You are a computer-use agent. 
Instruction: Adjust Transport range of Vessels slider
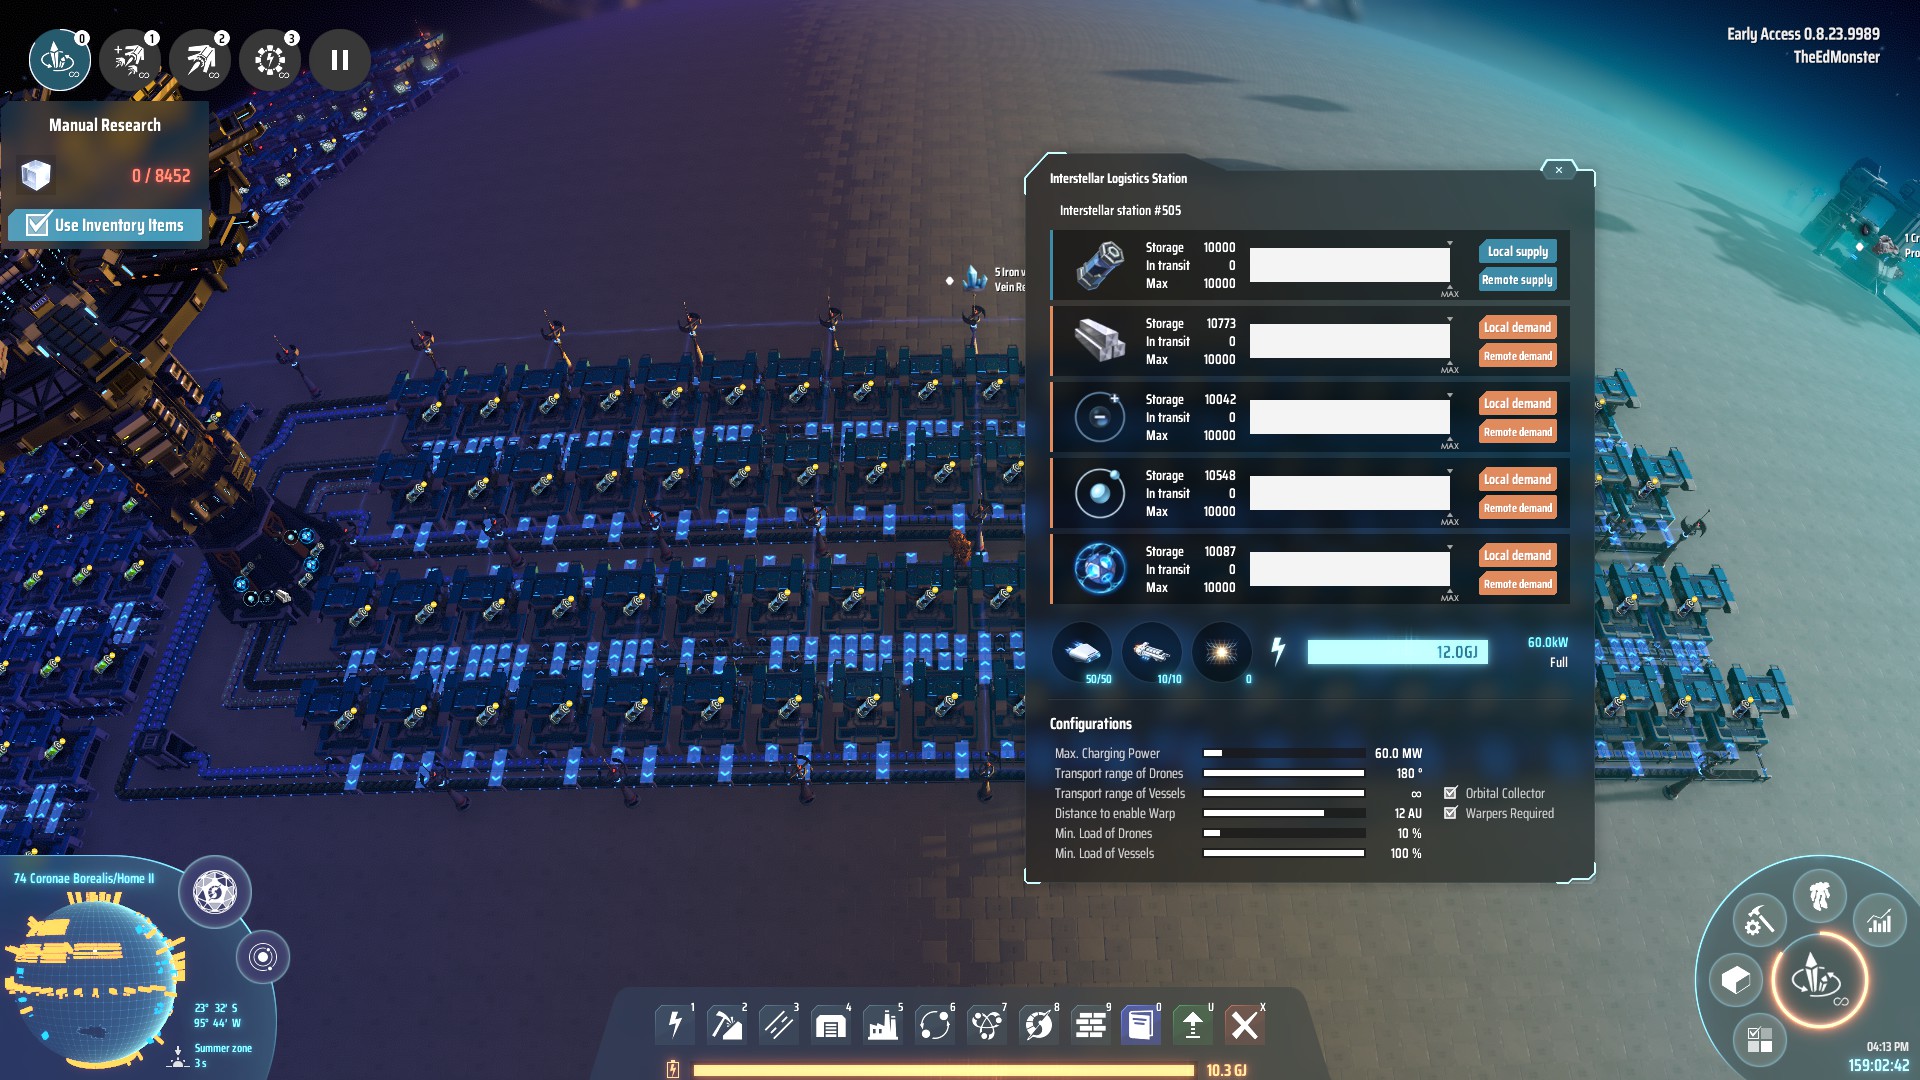[x=1284, y=793]
